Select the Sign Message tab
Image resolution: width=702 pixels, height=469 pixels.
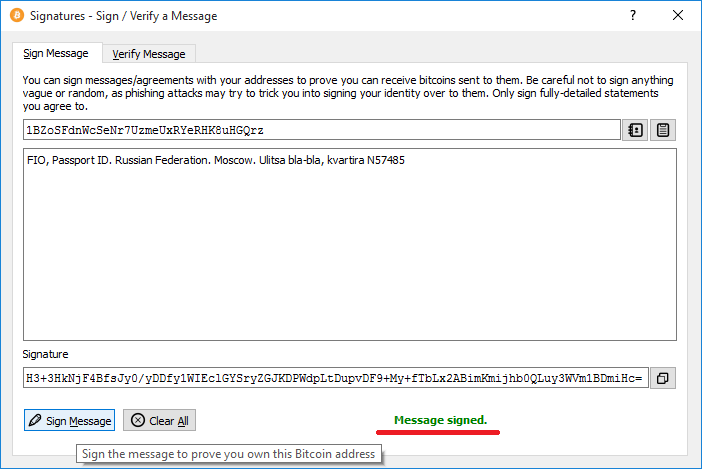pyautogui.click(x=56, y=53)
